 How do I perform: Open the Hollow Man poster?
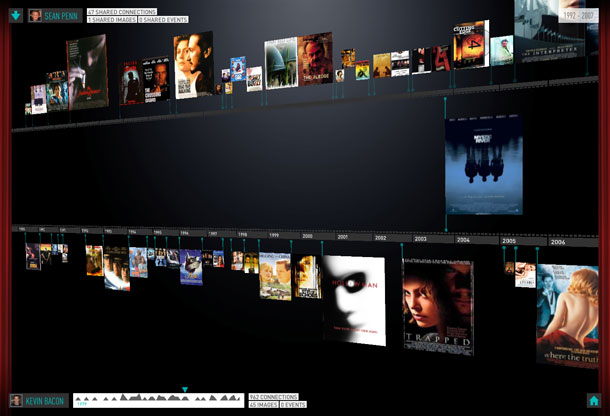click(354, 300)
